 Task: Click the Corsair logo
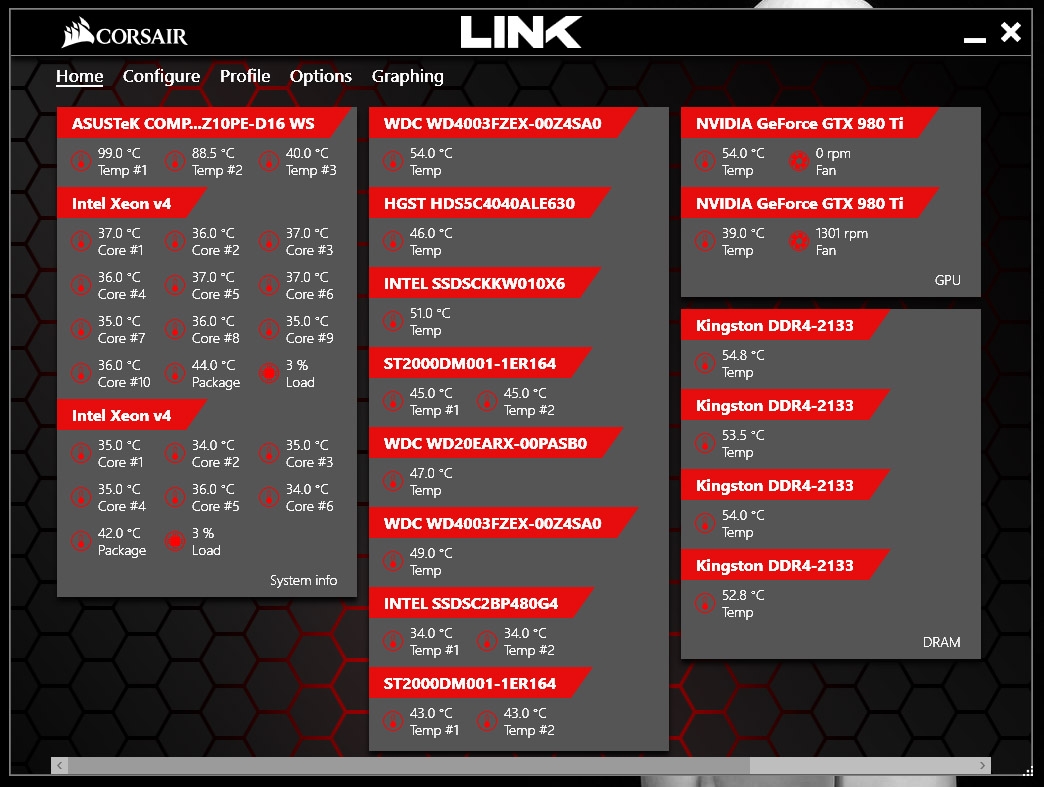(125, 33)
